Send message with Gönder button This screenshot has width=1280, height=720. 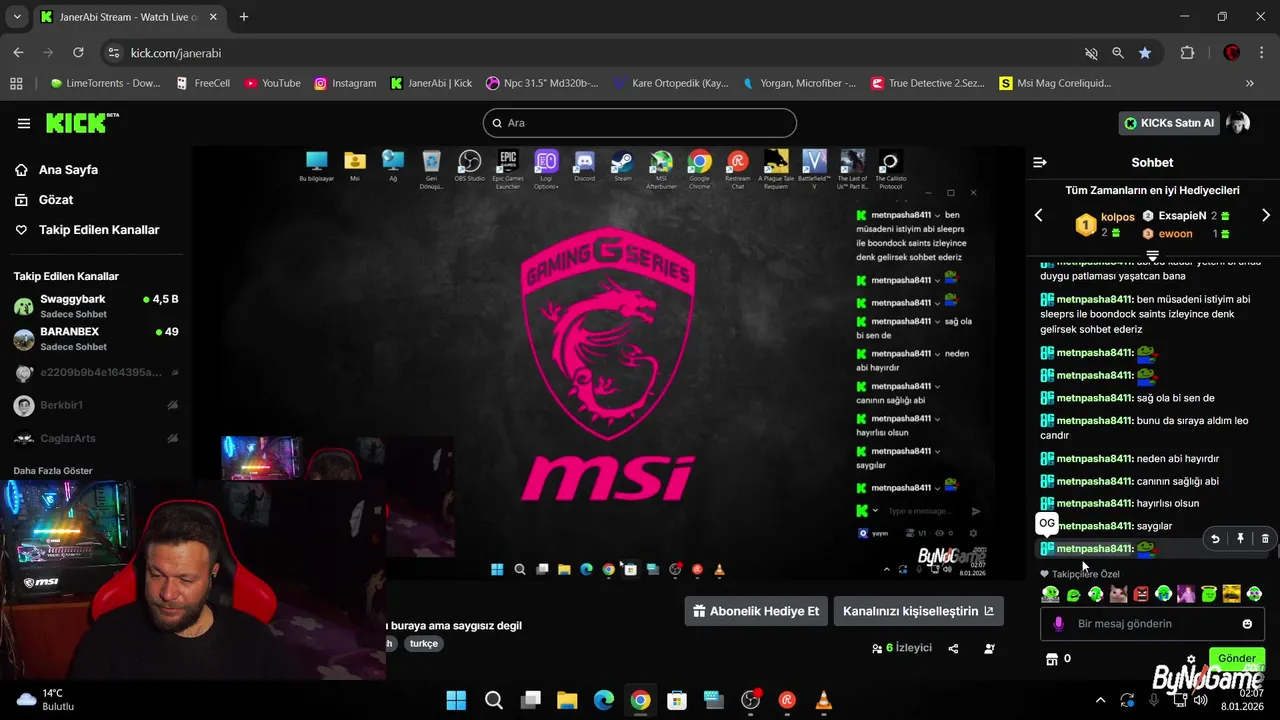point(1237,659)
